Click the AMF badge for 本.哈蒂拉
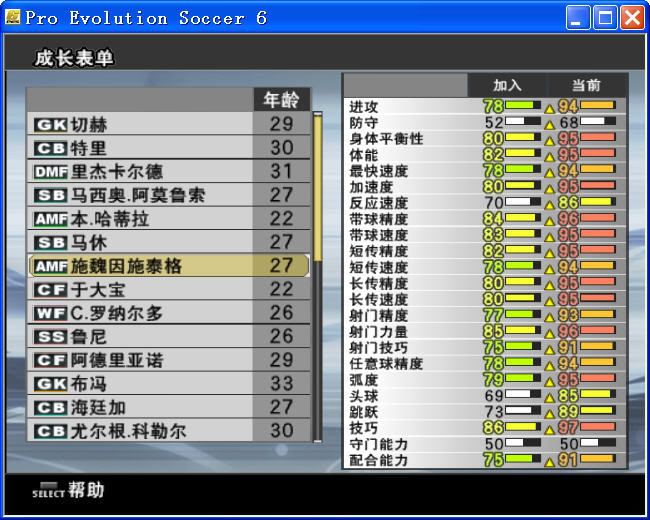 point(50,219)
